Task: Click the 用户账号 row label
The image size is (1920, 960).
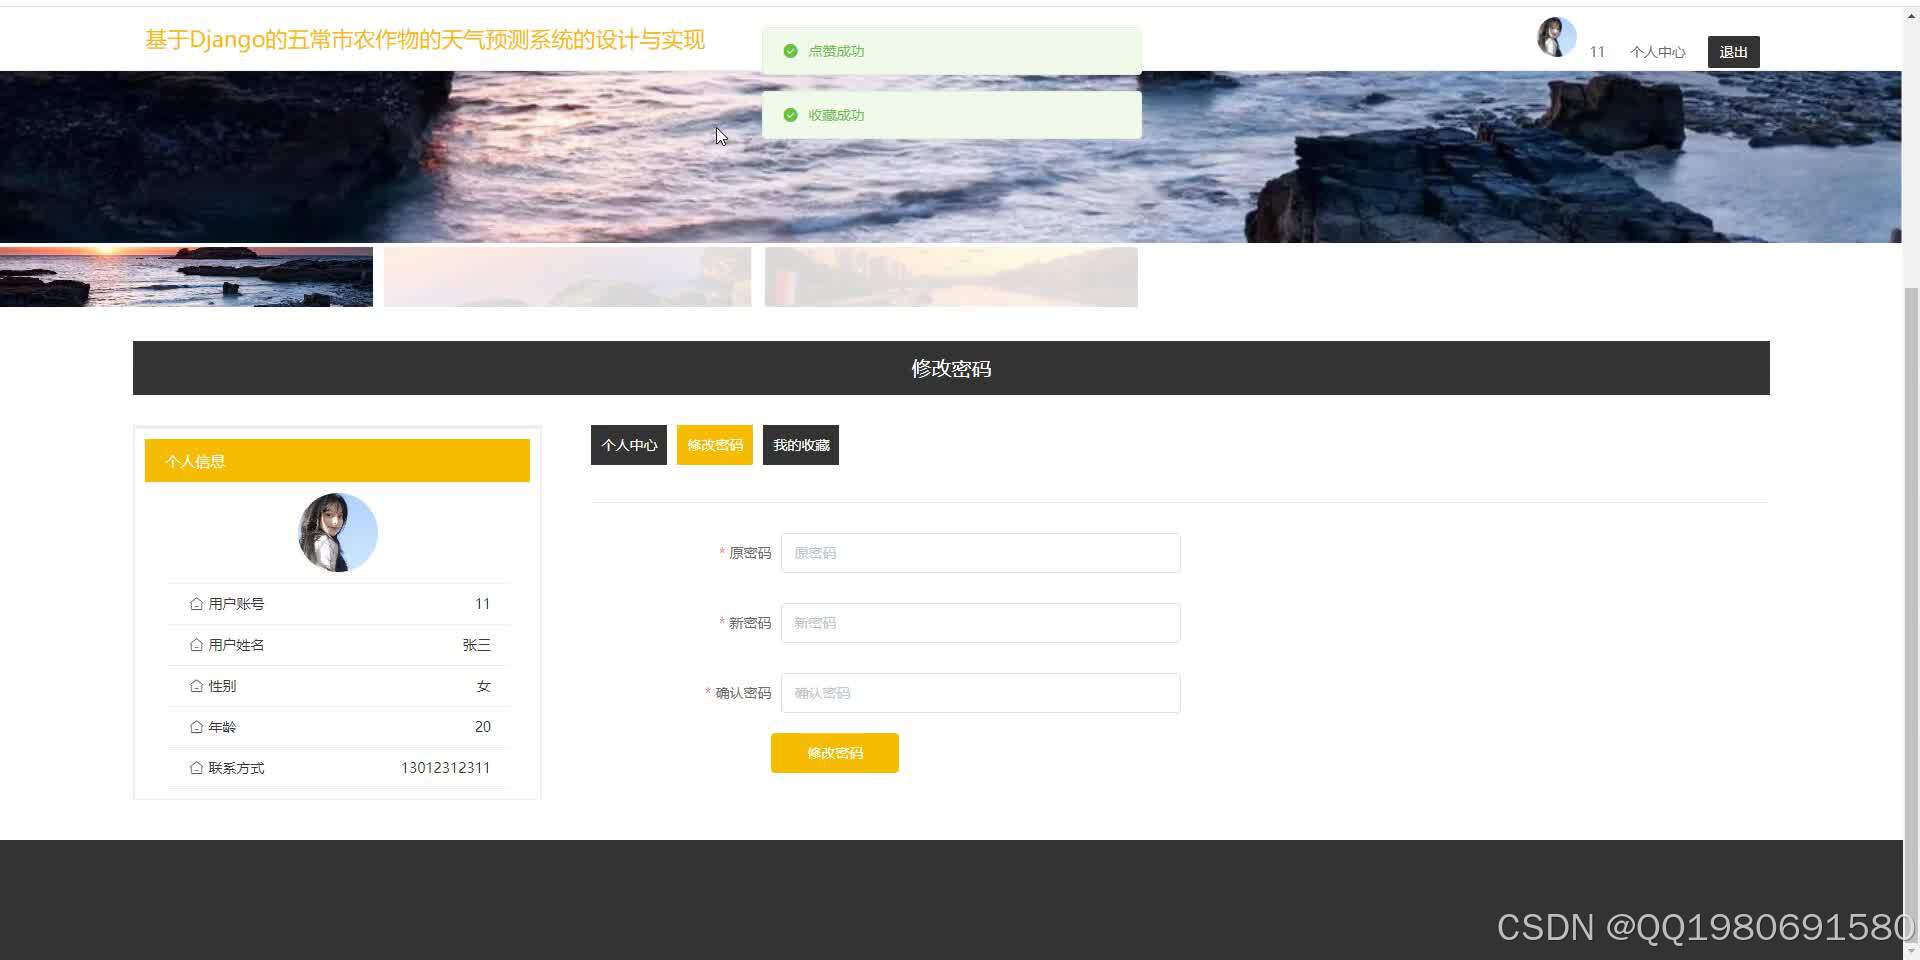Action: tap(236, 604)
